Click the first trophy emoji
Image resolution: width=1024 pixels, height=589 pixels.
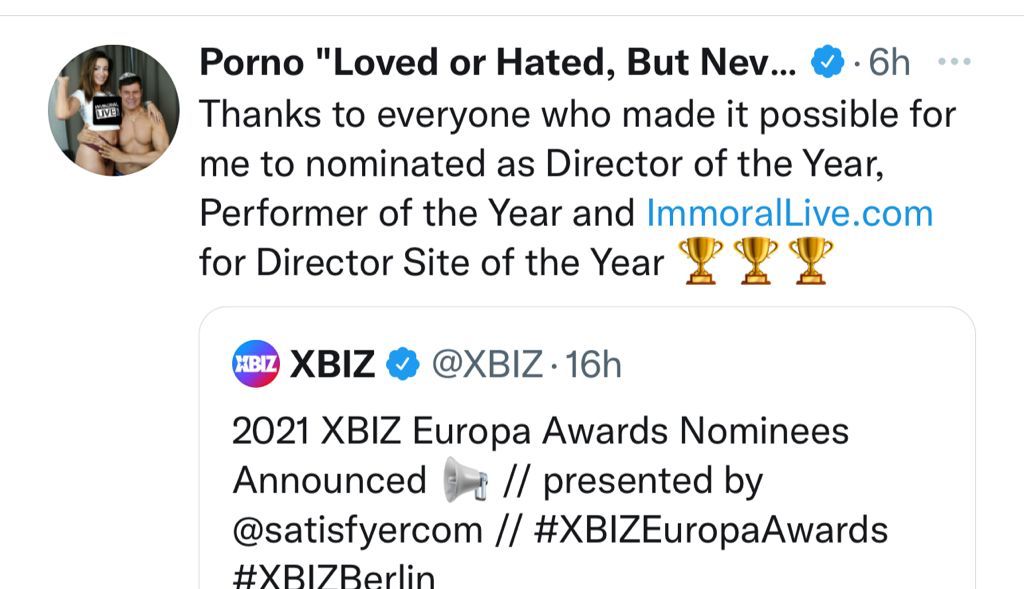coord(700,262)
